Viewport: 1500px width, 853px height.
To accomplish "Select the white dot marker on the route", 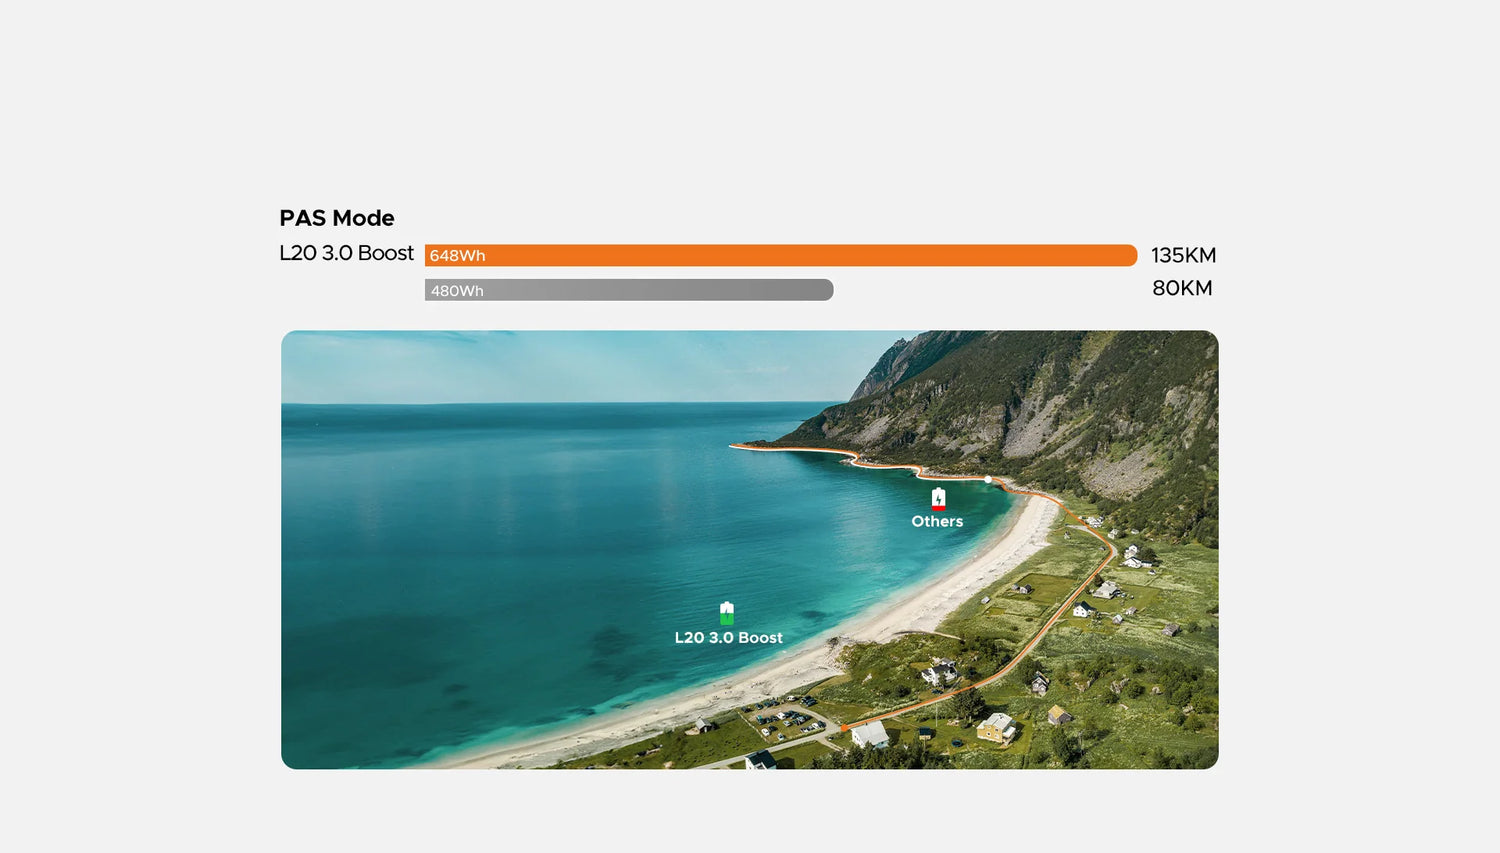I will tap(988, 480).
